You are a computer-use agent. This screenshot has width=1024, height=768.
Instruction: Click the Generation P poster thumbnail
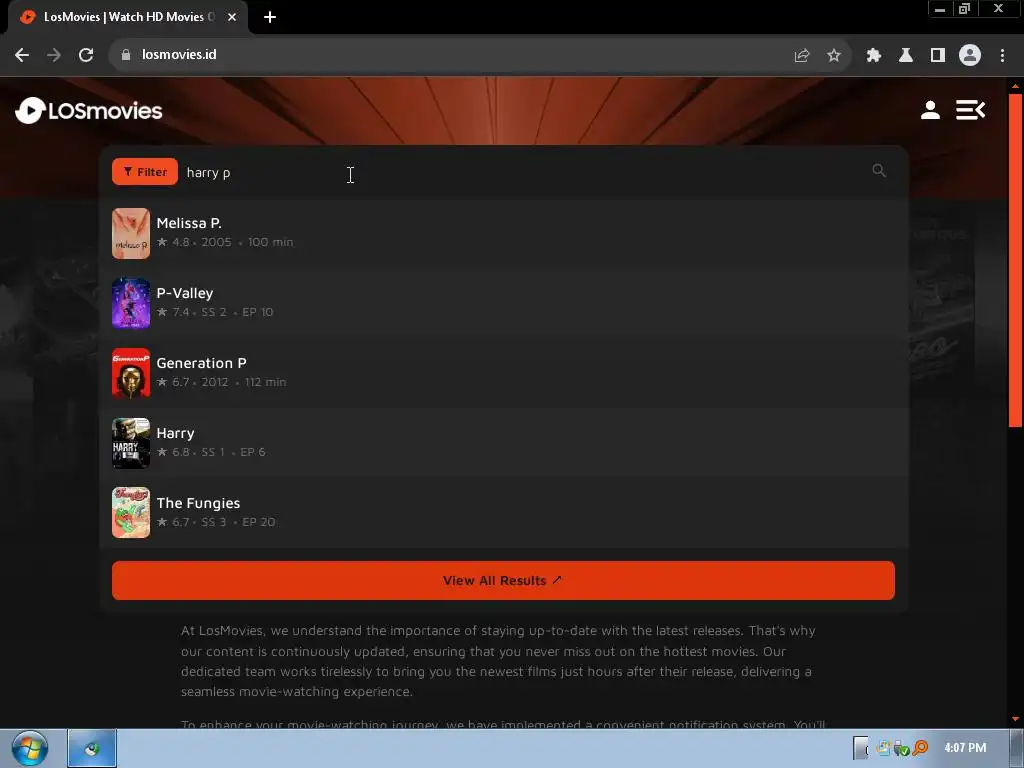[131, 373]
